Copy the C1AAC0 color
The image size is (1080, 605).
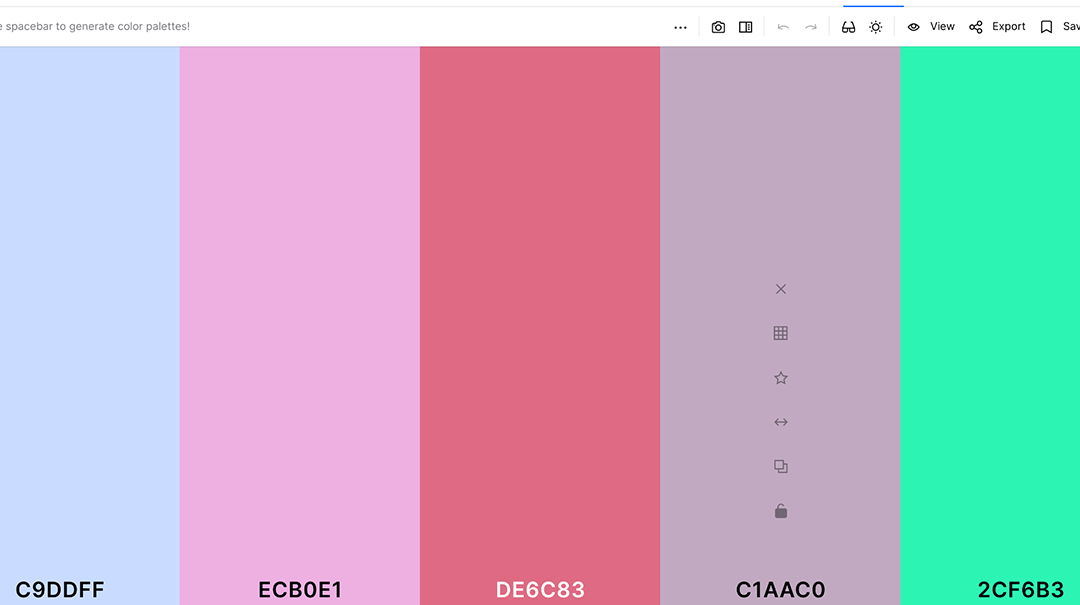click(x=781, y=466)
